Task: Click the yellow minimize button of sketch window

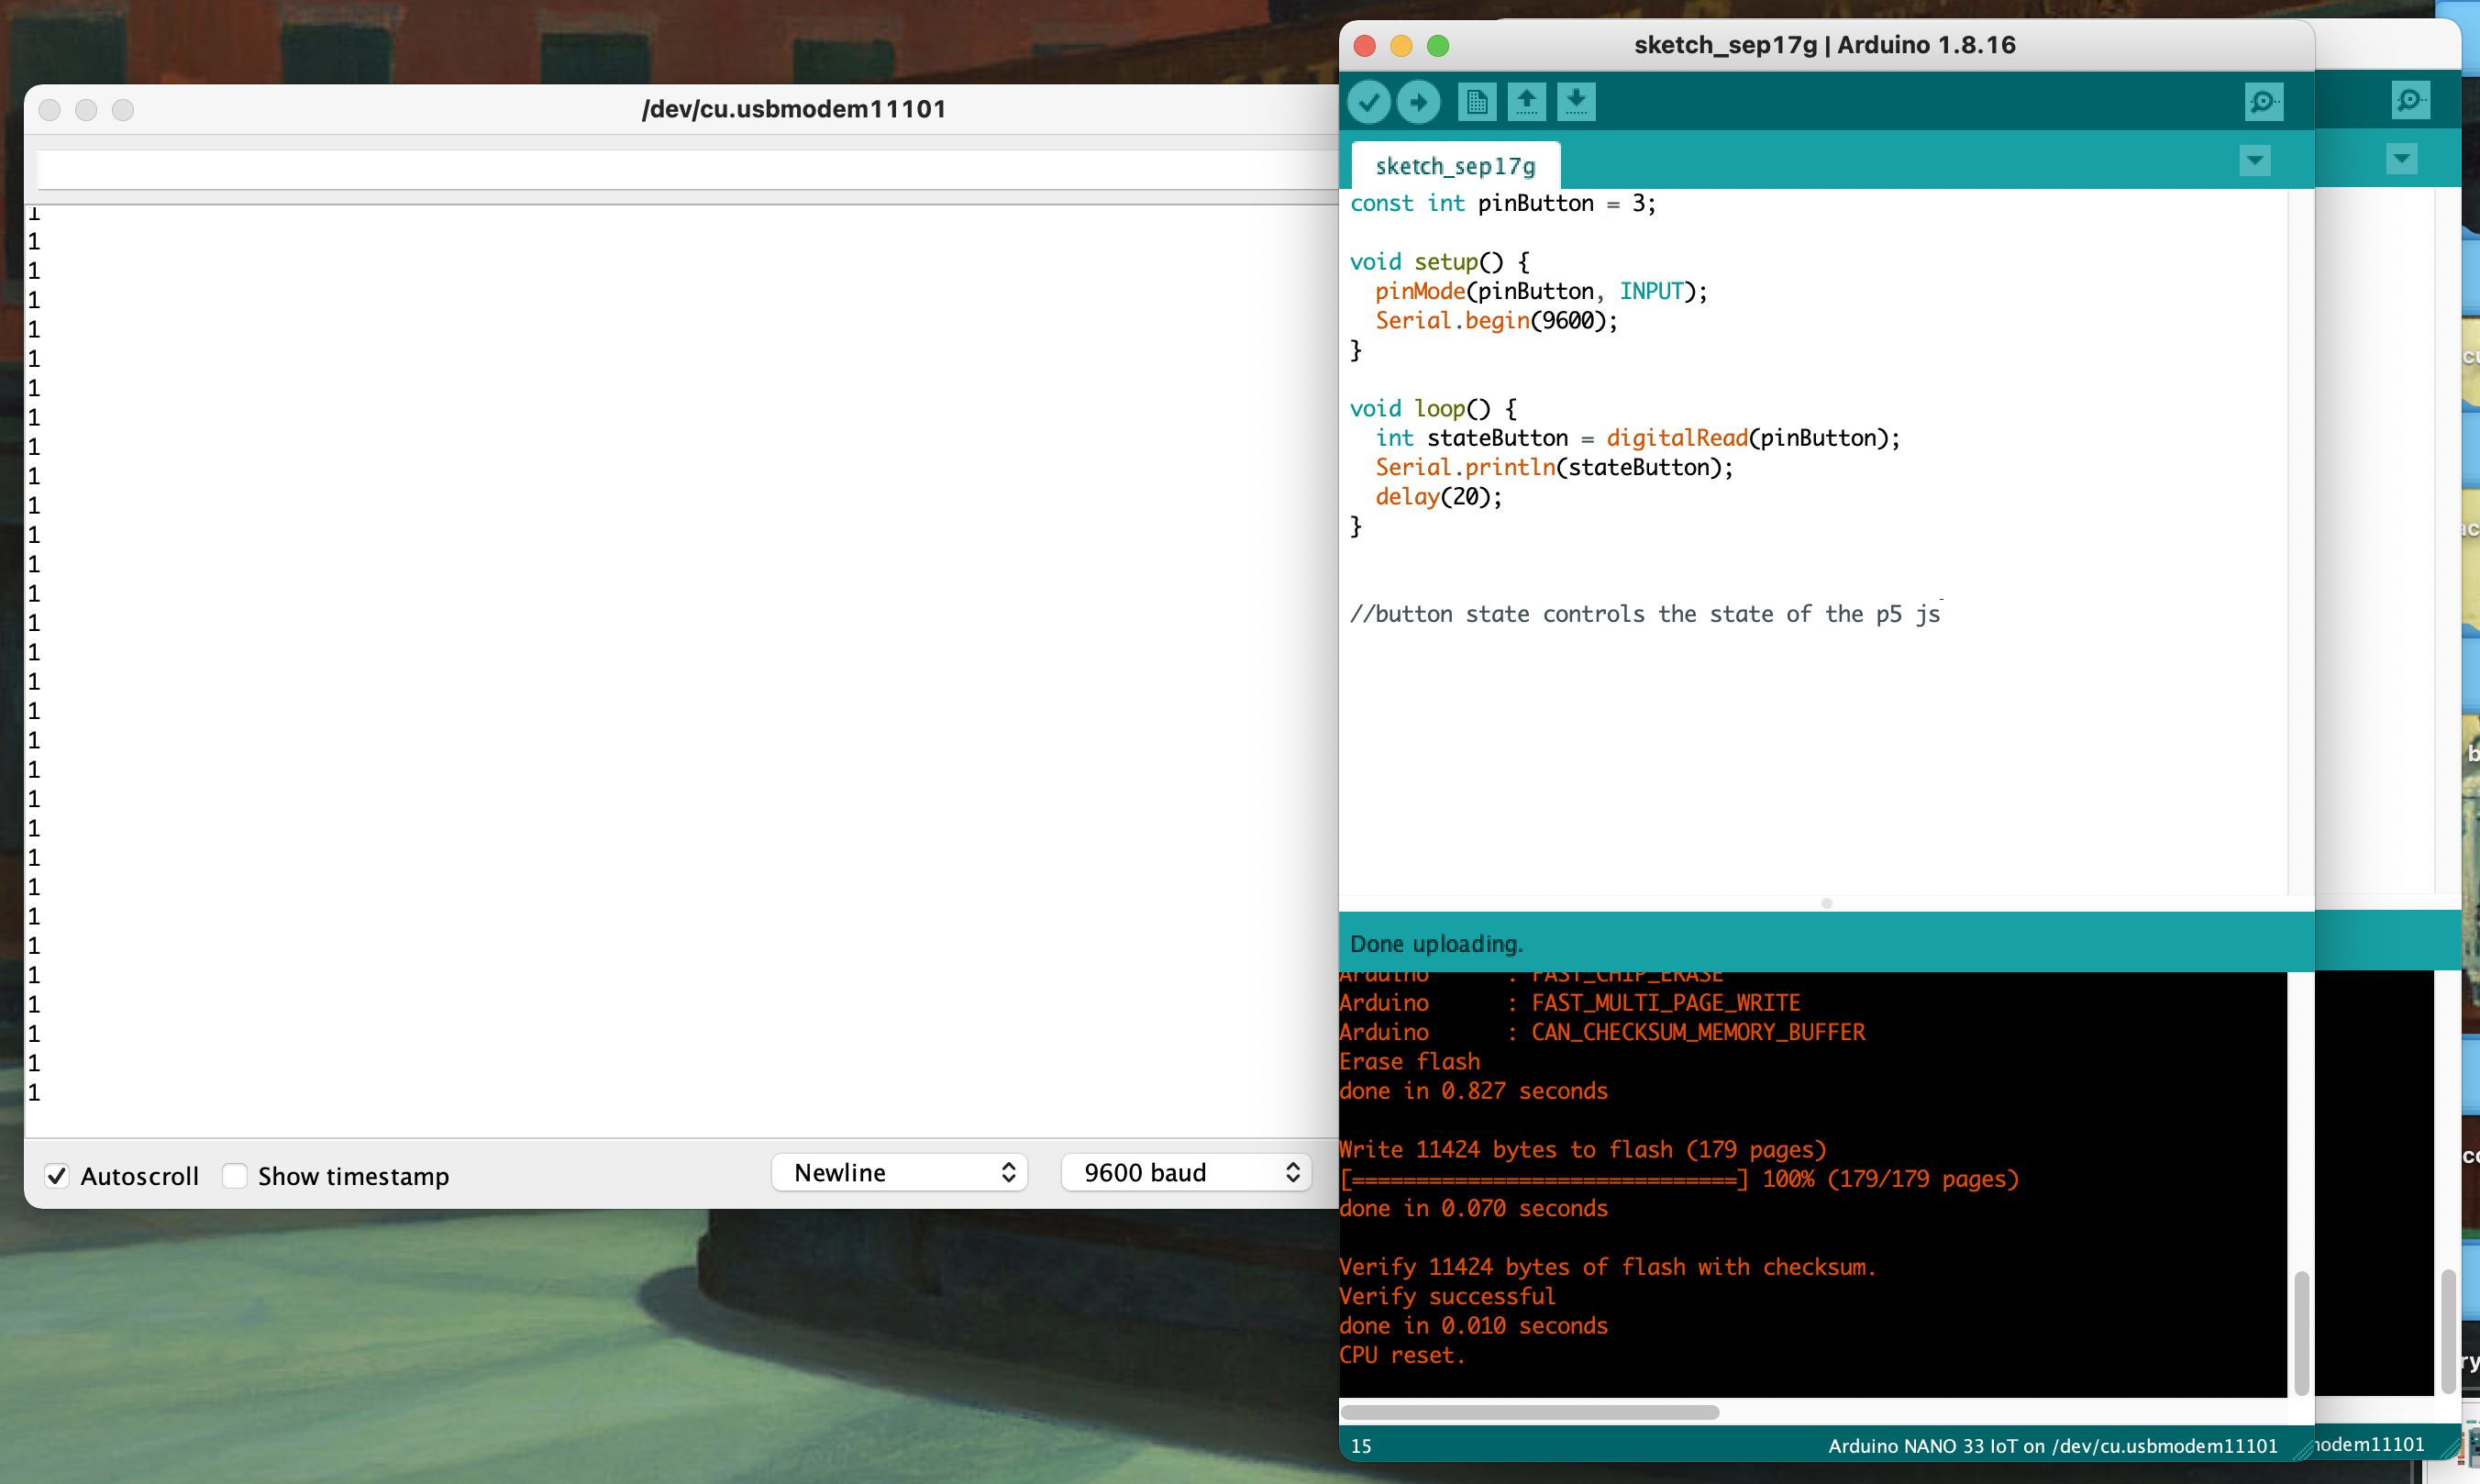Action: pos(1401,46)
